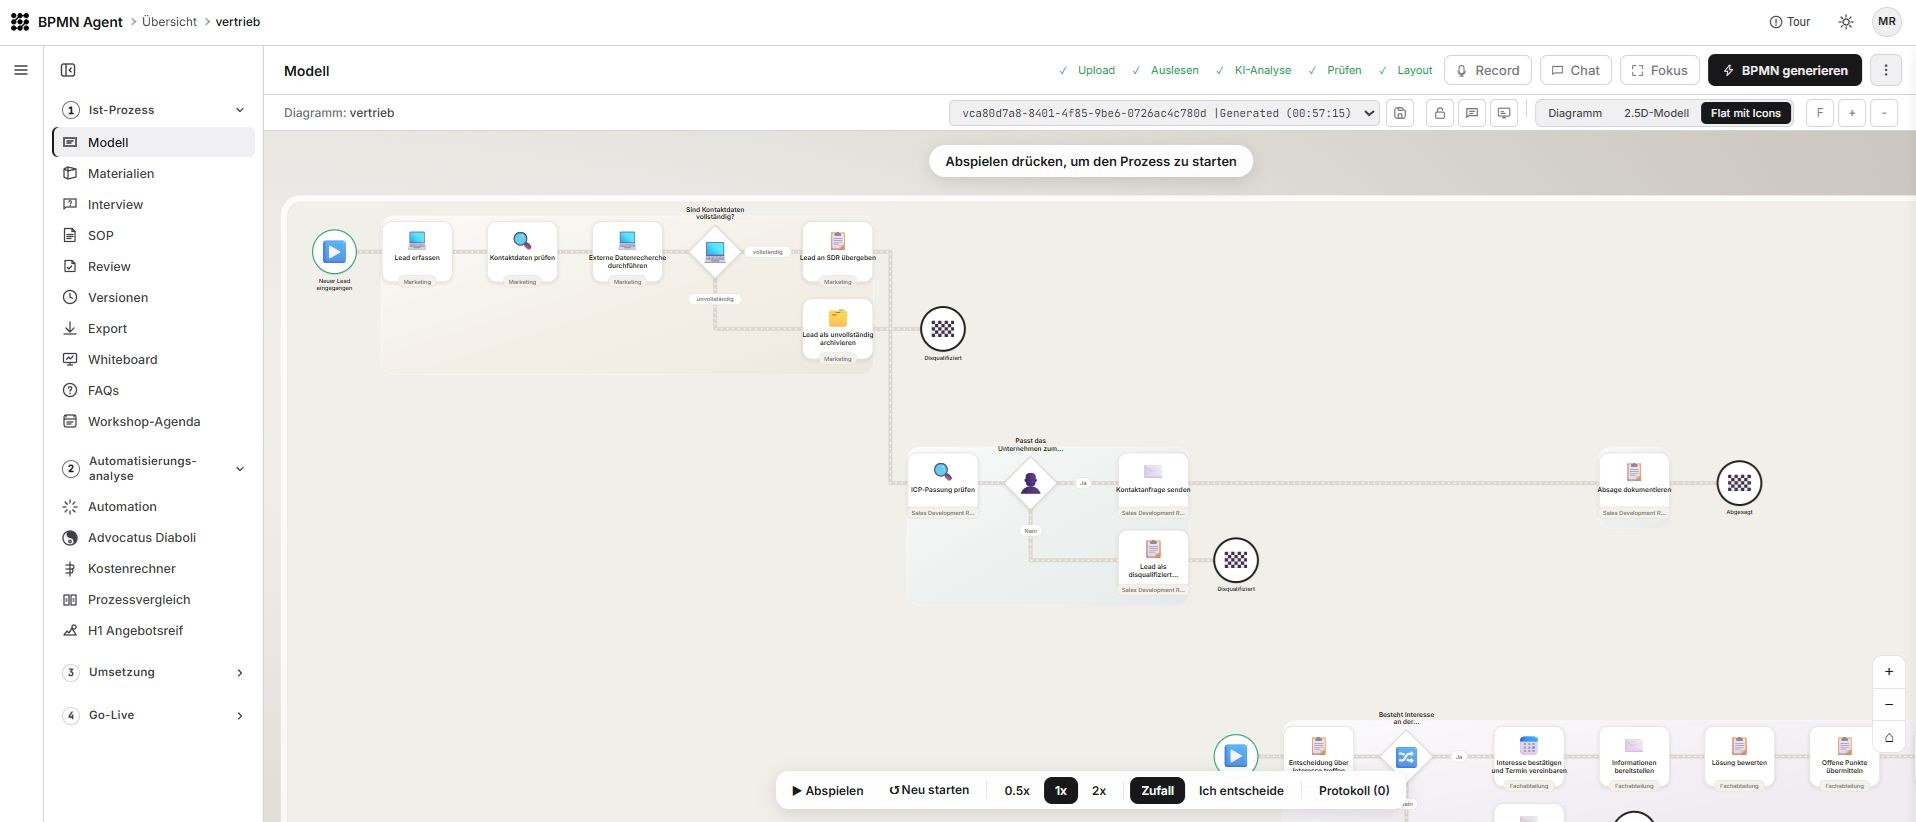Click the 'Abgesagt' end event
This screenshot has height=822, width=1916.
pyautogui.click(x=1739, y=483)
